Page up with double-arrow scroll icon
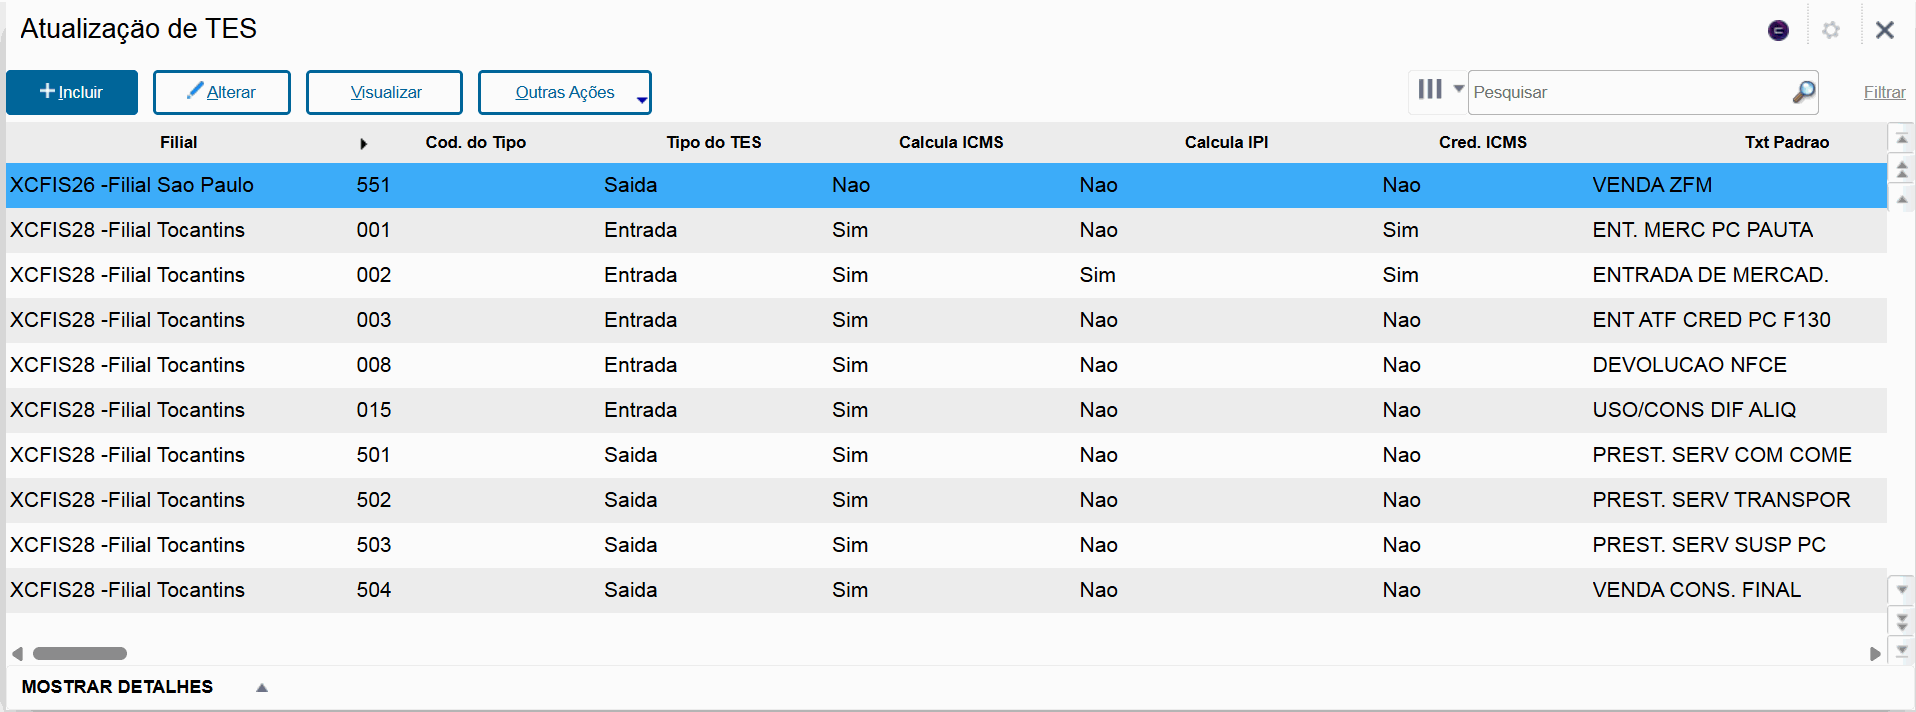 point(1902,169)
